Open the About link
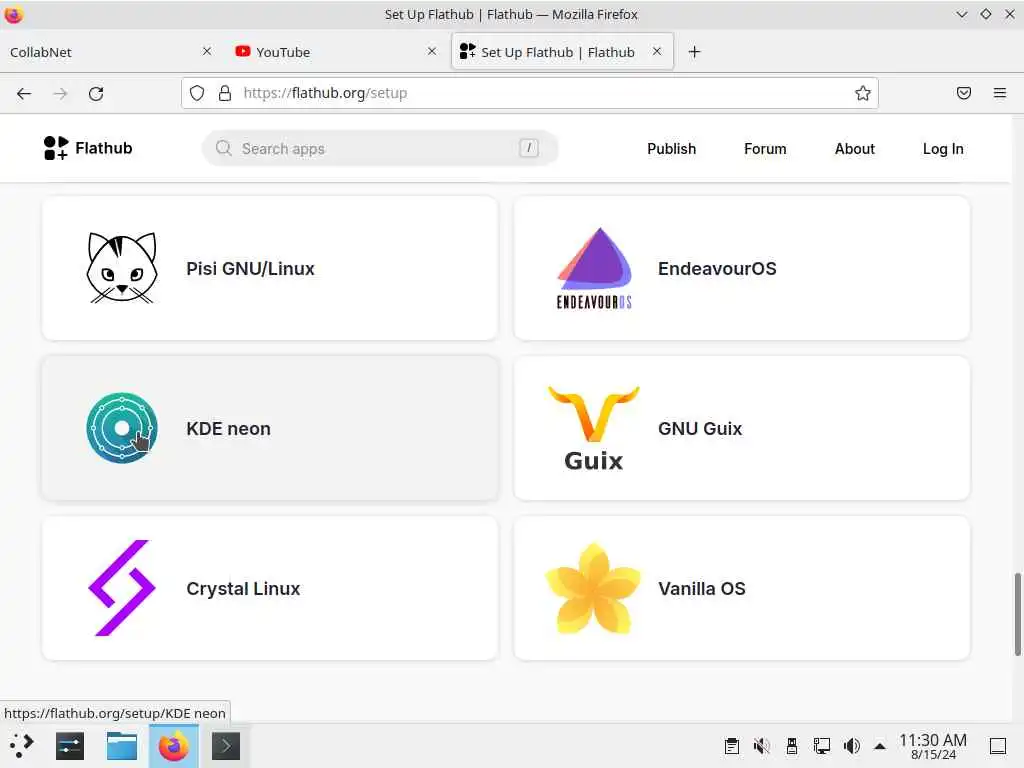Screen dimensions: 1024x768 coord(854,149)
